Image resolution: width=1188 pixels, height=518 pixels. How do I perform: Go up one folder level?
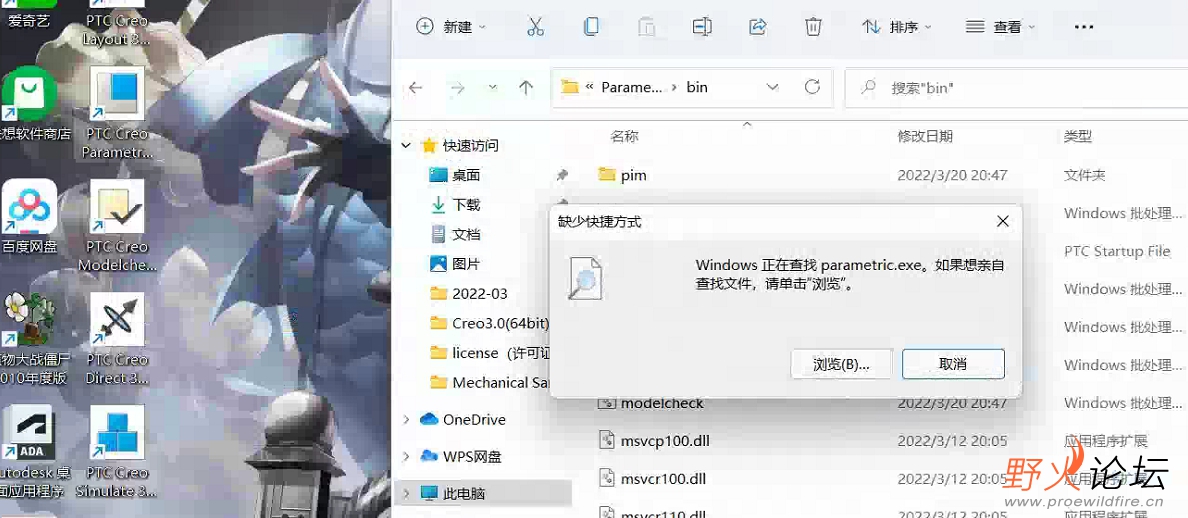click(526, 88)
